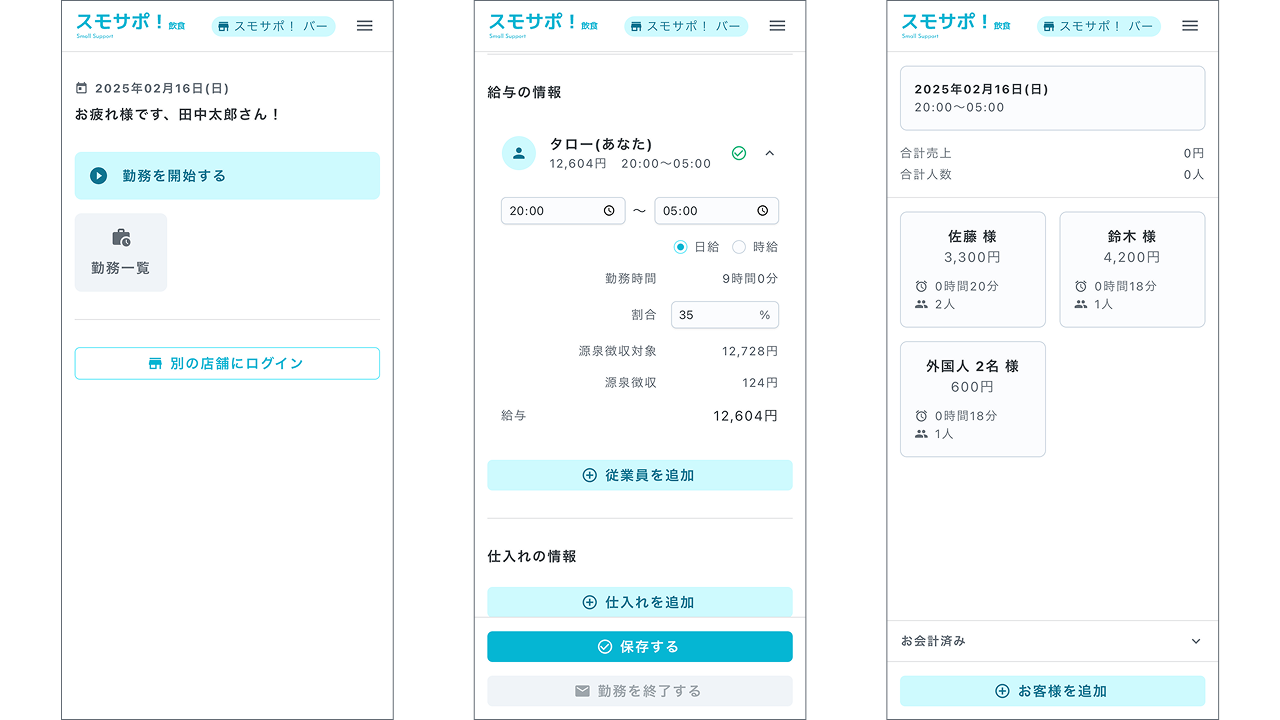This screenshot has height=720, width=1280.
Task: Open the hamburger menu on the greeting screen
Action: (x=364, y=26)
